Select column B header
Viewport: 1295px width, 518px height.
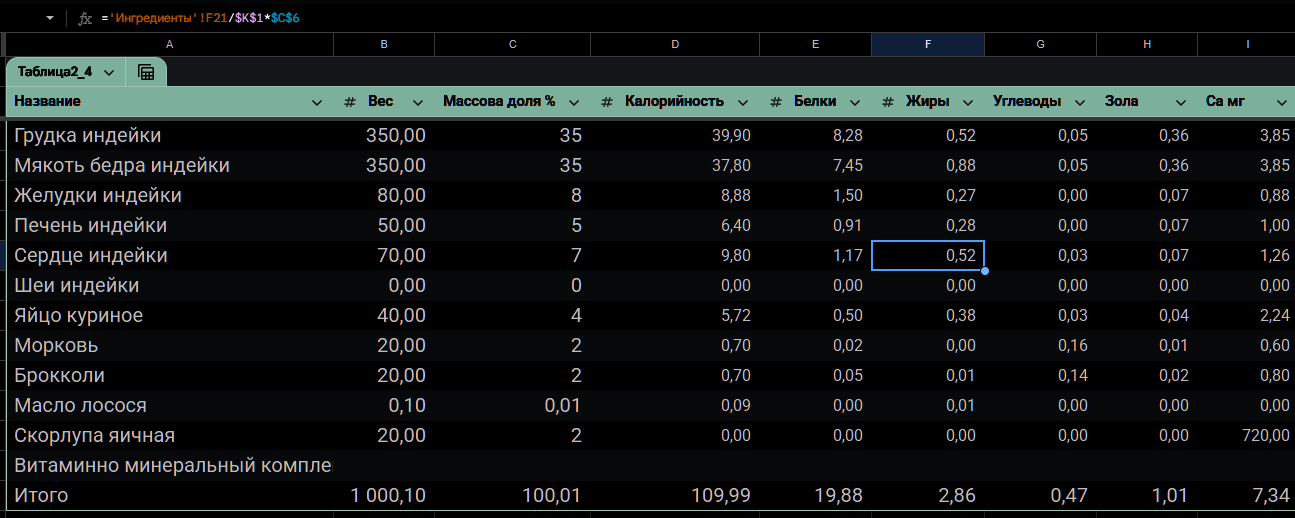pyautogui.click(x=384, y=44)
